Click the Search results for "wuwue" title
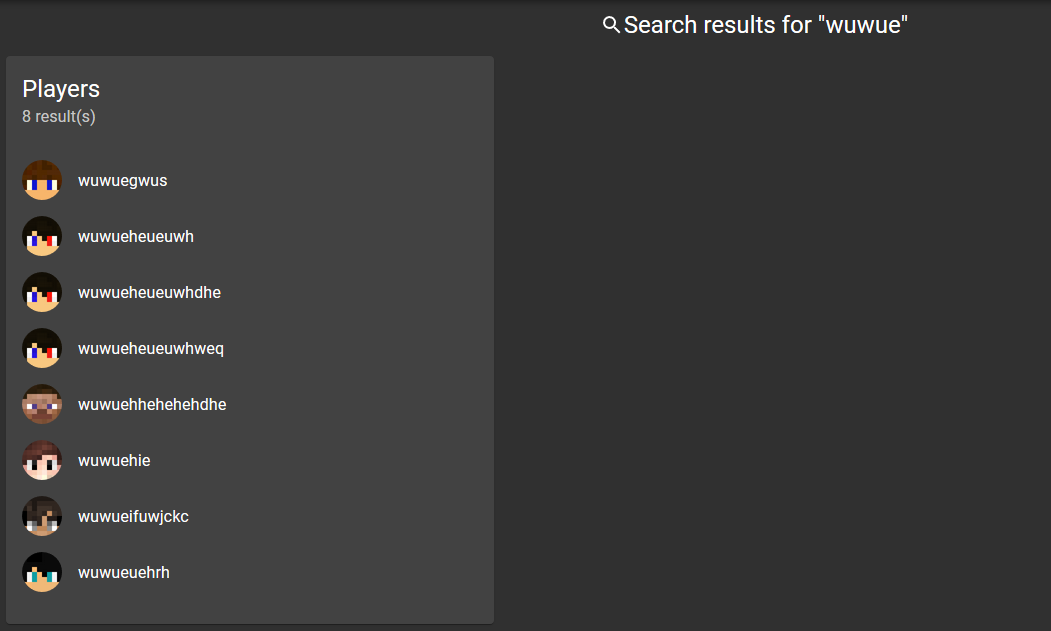This screenshot has height=631, width=1051. tap(765, 25)
